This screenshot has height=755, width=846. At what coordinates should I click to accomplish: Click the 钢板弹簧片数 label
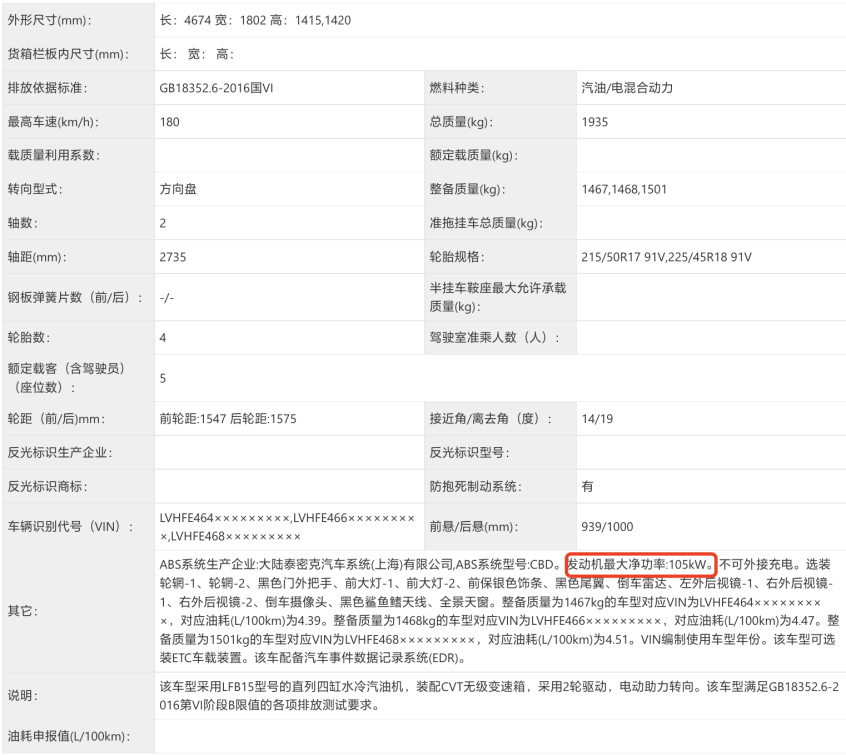(x=75, y=297)
